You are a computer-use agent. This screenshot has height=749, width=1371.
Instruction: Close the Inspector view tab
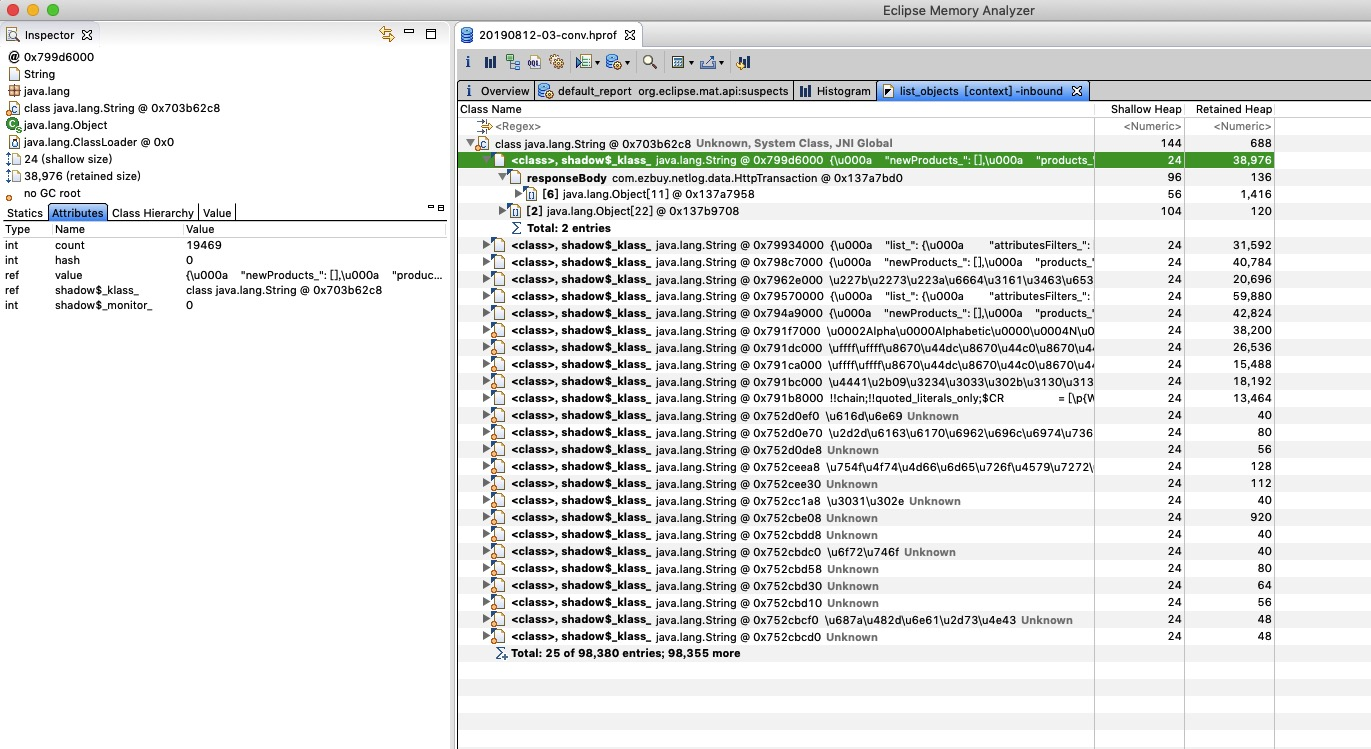coord(87,35)
